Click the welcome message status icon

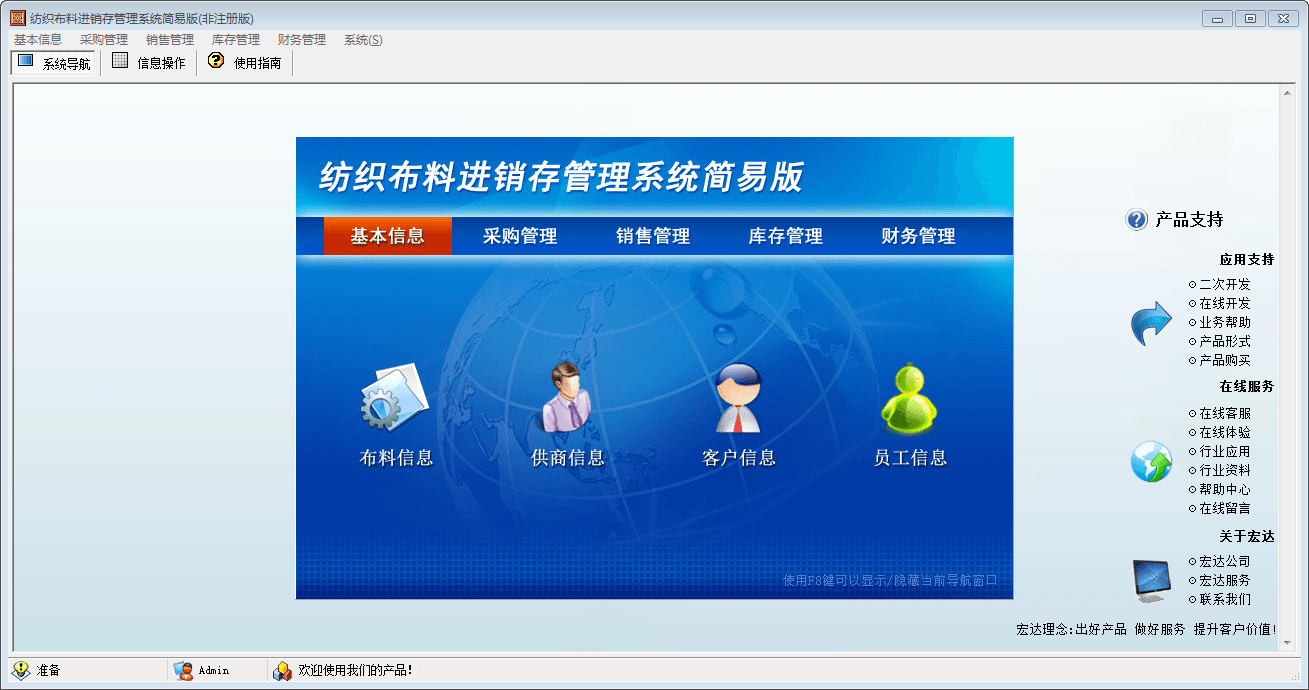[282, 670]
